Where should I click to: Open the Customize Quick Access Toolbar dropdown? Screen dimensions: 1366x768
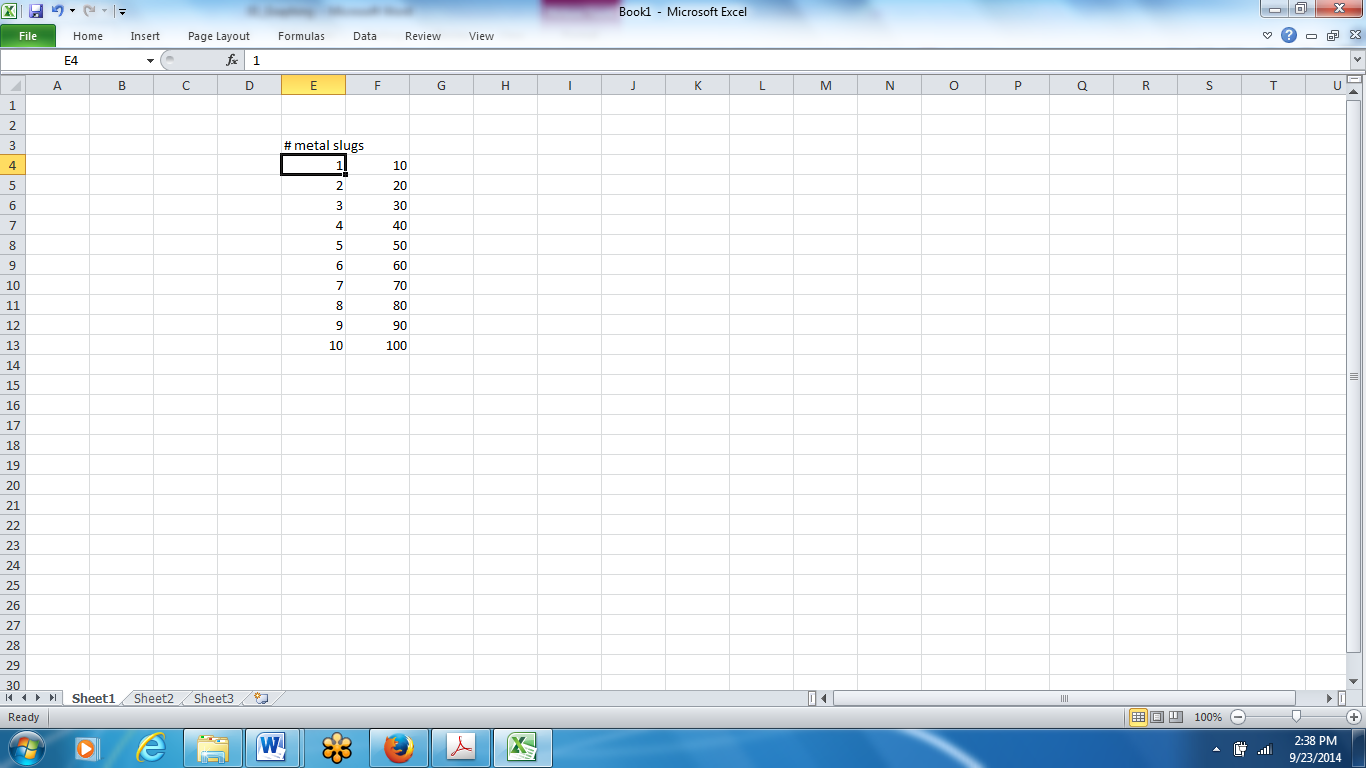pos(122,11)
